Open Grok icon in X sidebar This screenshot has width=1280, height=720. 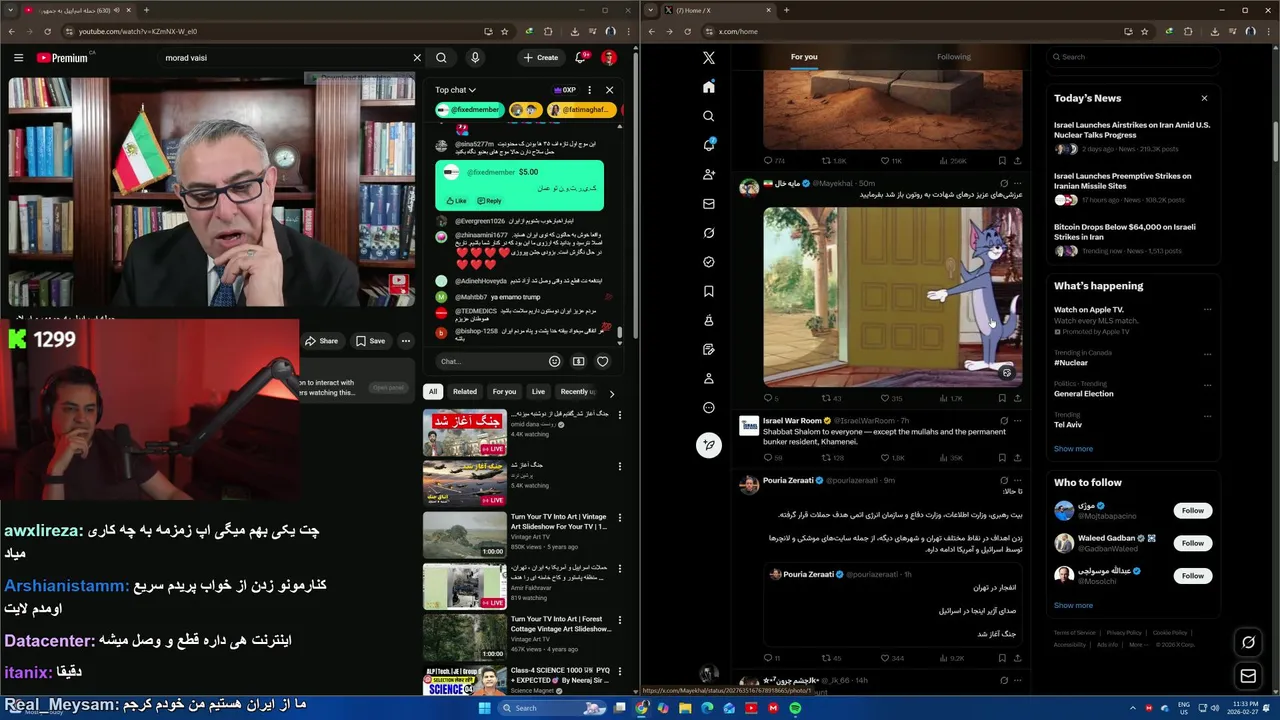tap(708, 233)
